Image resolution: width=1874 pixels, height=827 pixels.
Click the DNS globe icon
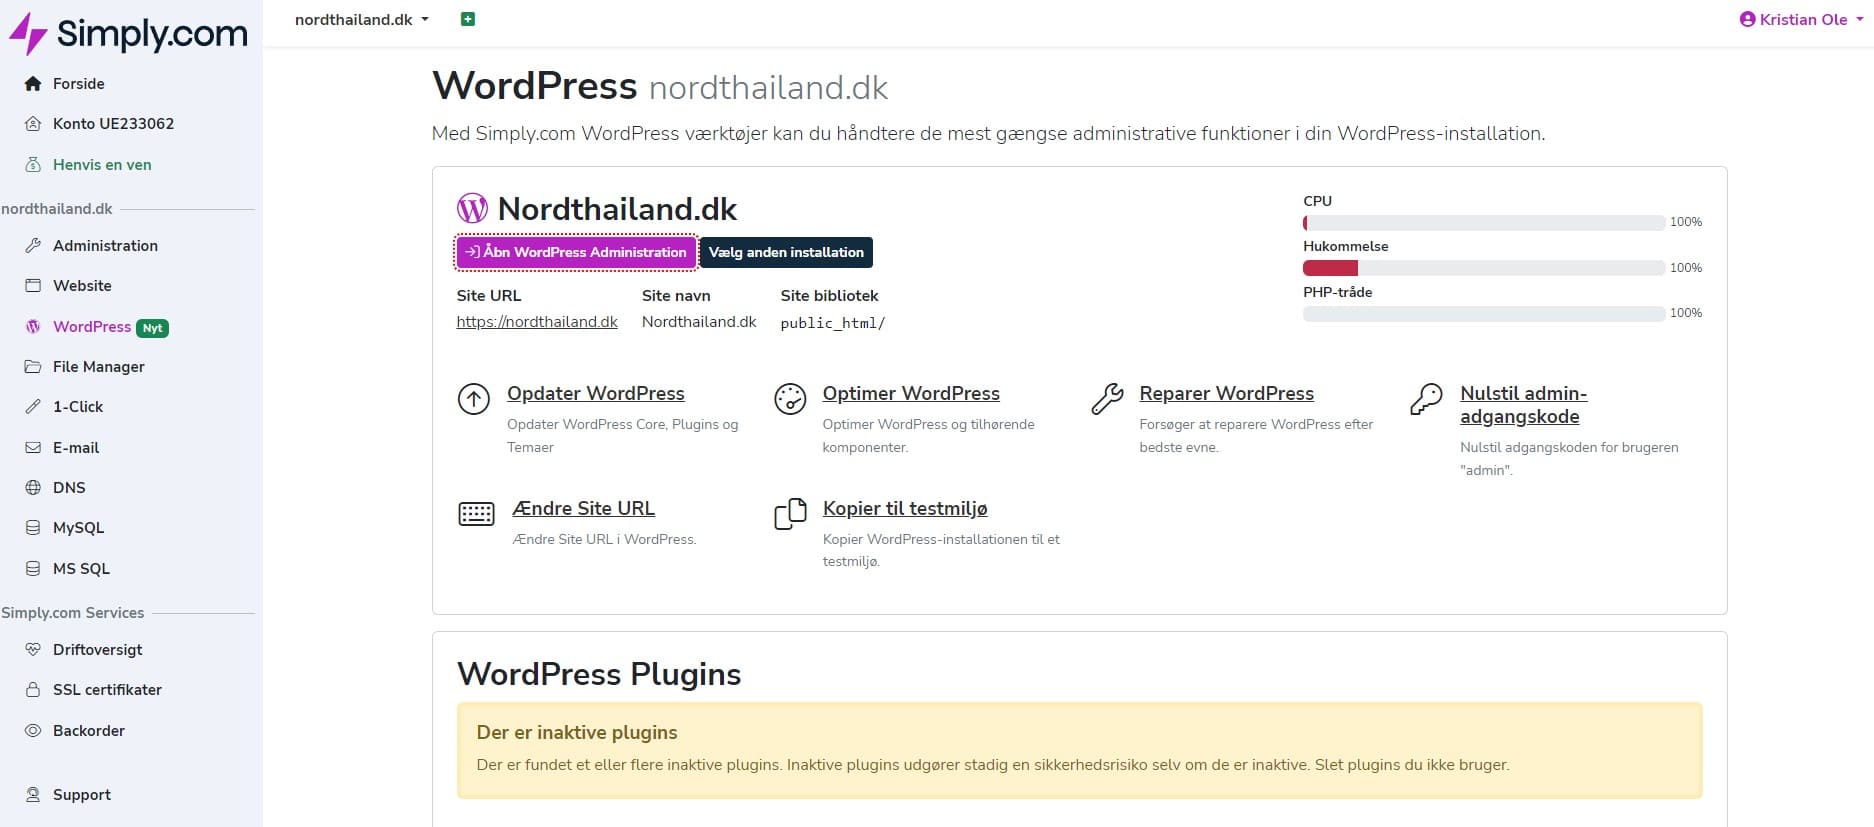tap(33, 488)
